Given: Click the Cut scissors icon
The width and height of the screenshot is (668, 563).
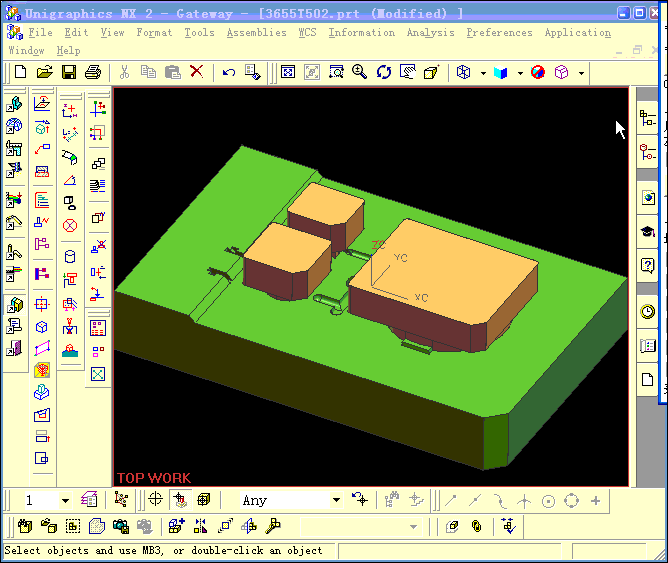Looking at the screenshot, I should (124, 72).
